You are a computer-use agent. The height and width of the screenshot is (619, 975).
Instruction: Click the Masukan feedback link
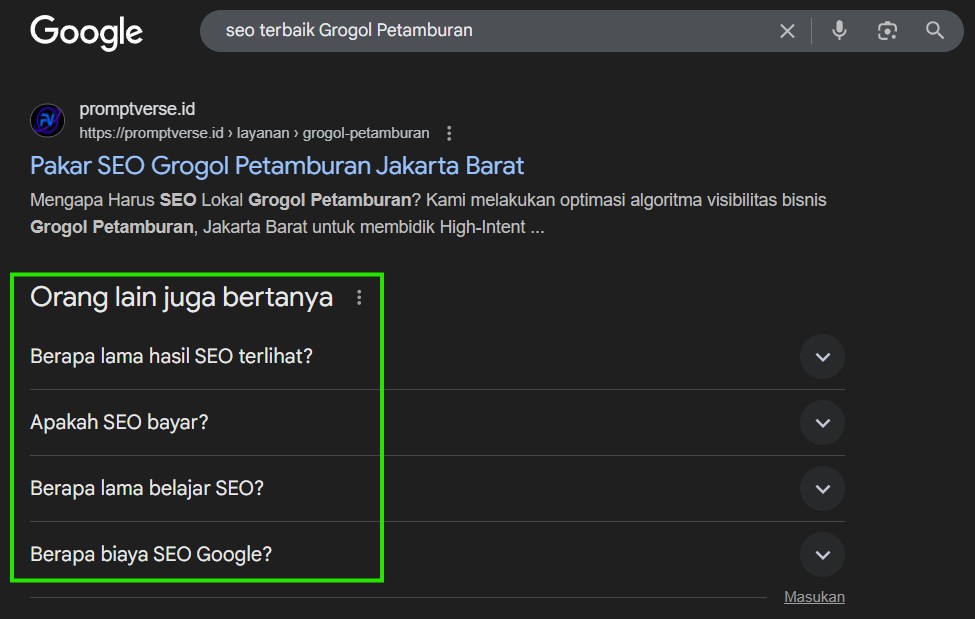pos(813,596)
